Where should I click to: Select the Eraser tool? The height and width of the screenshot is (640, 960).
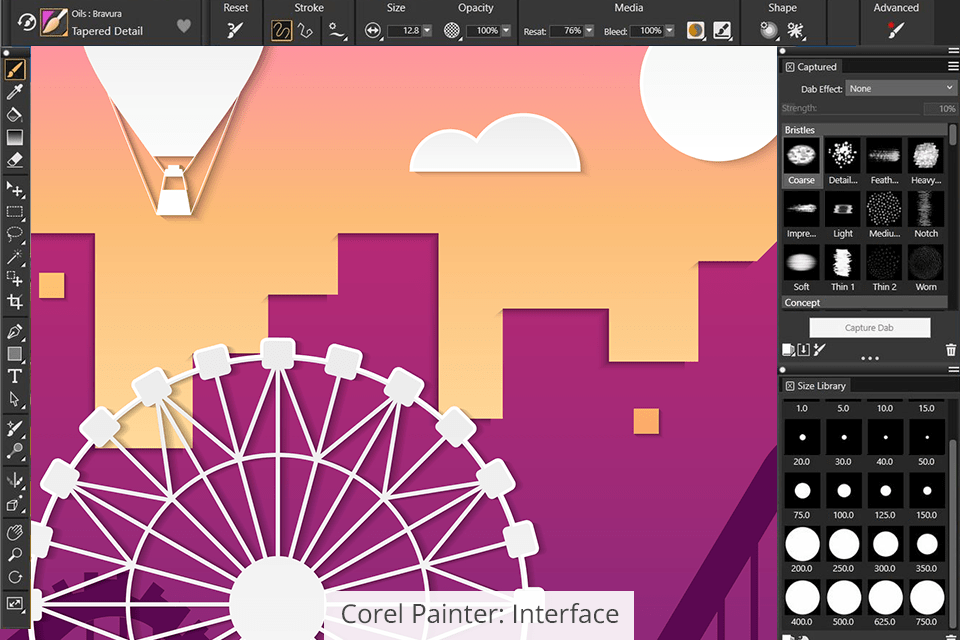point(15,160)
